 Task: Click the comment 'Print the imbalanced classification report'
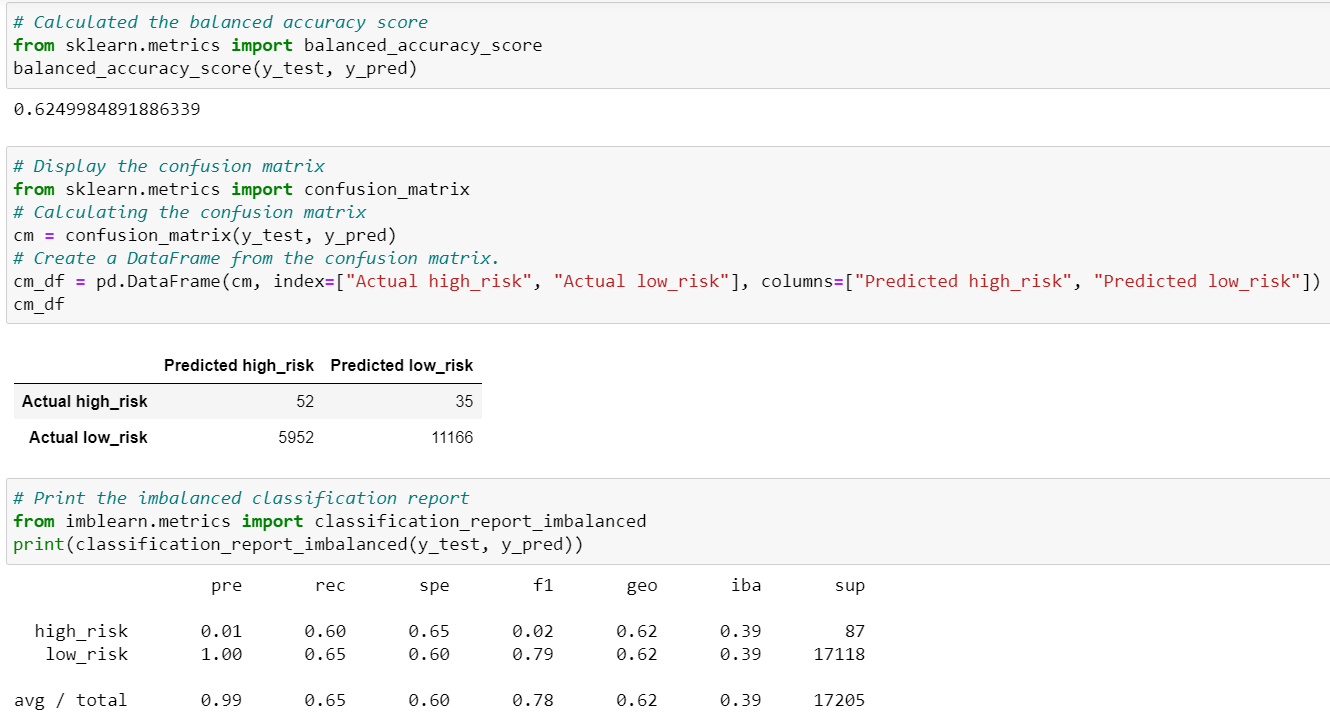pos(241,498)
